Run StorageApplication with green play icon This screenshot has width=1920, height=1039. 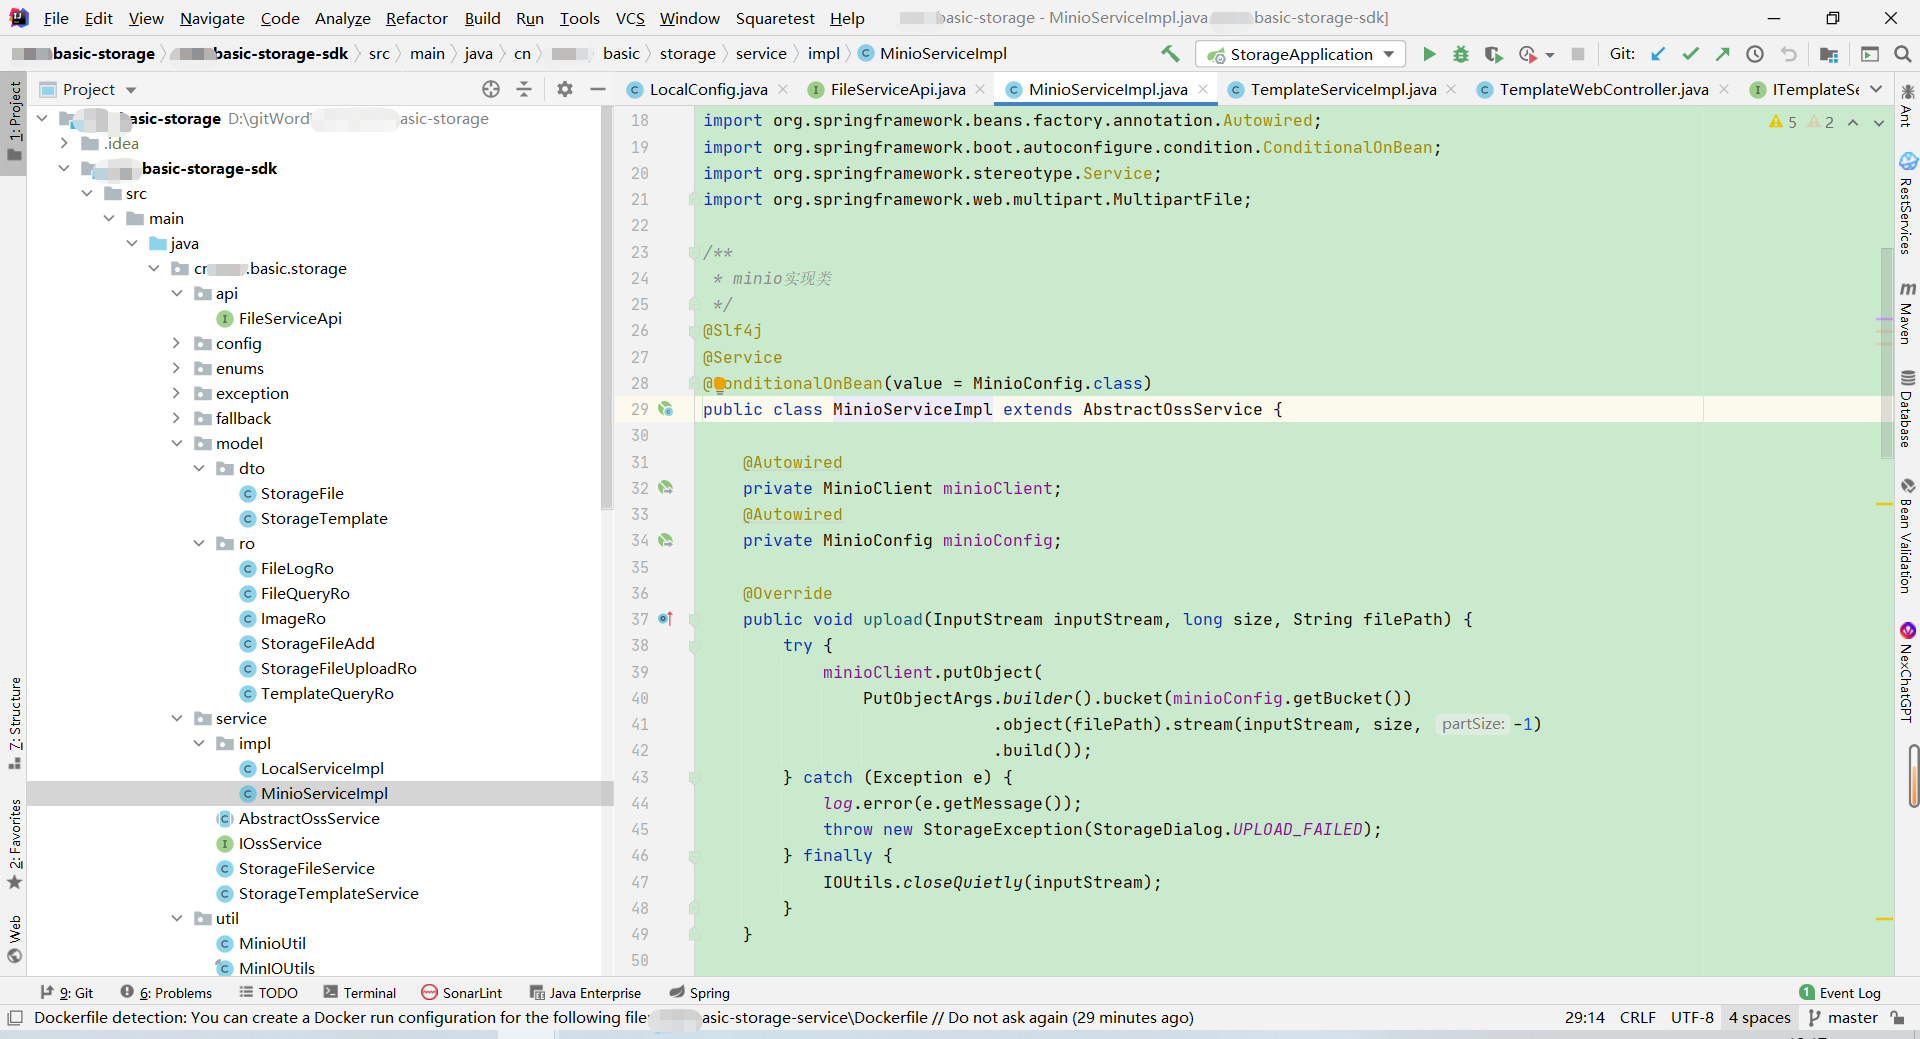pos(1429,54)
